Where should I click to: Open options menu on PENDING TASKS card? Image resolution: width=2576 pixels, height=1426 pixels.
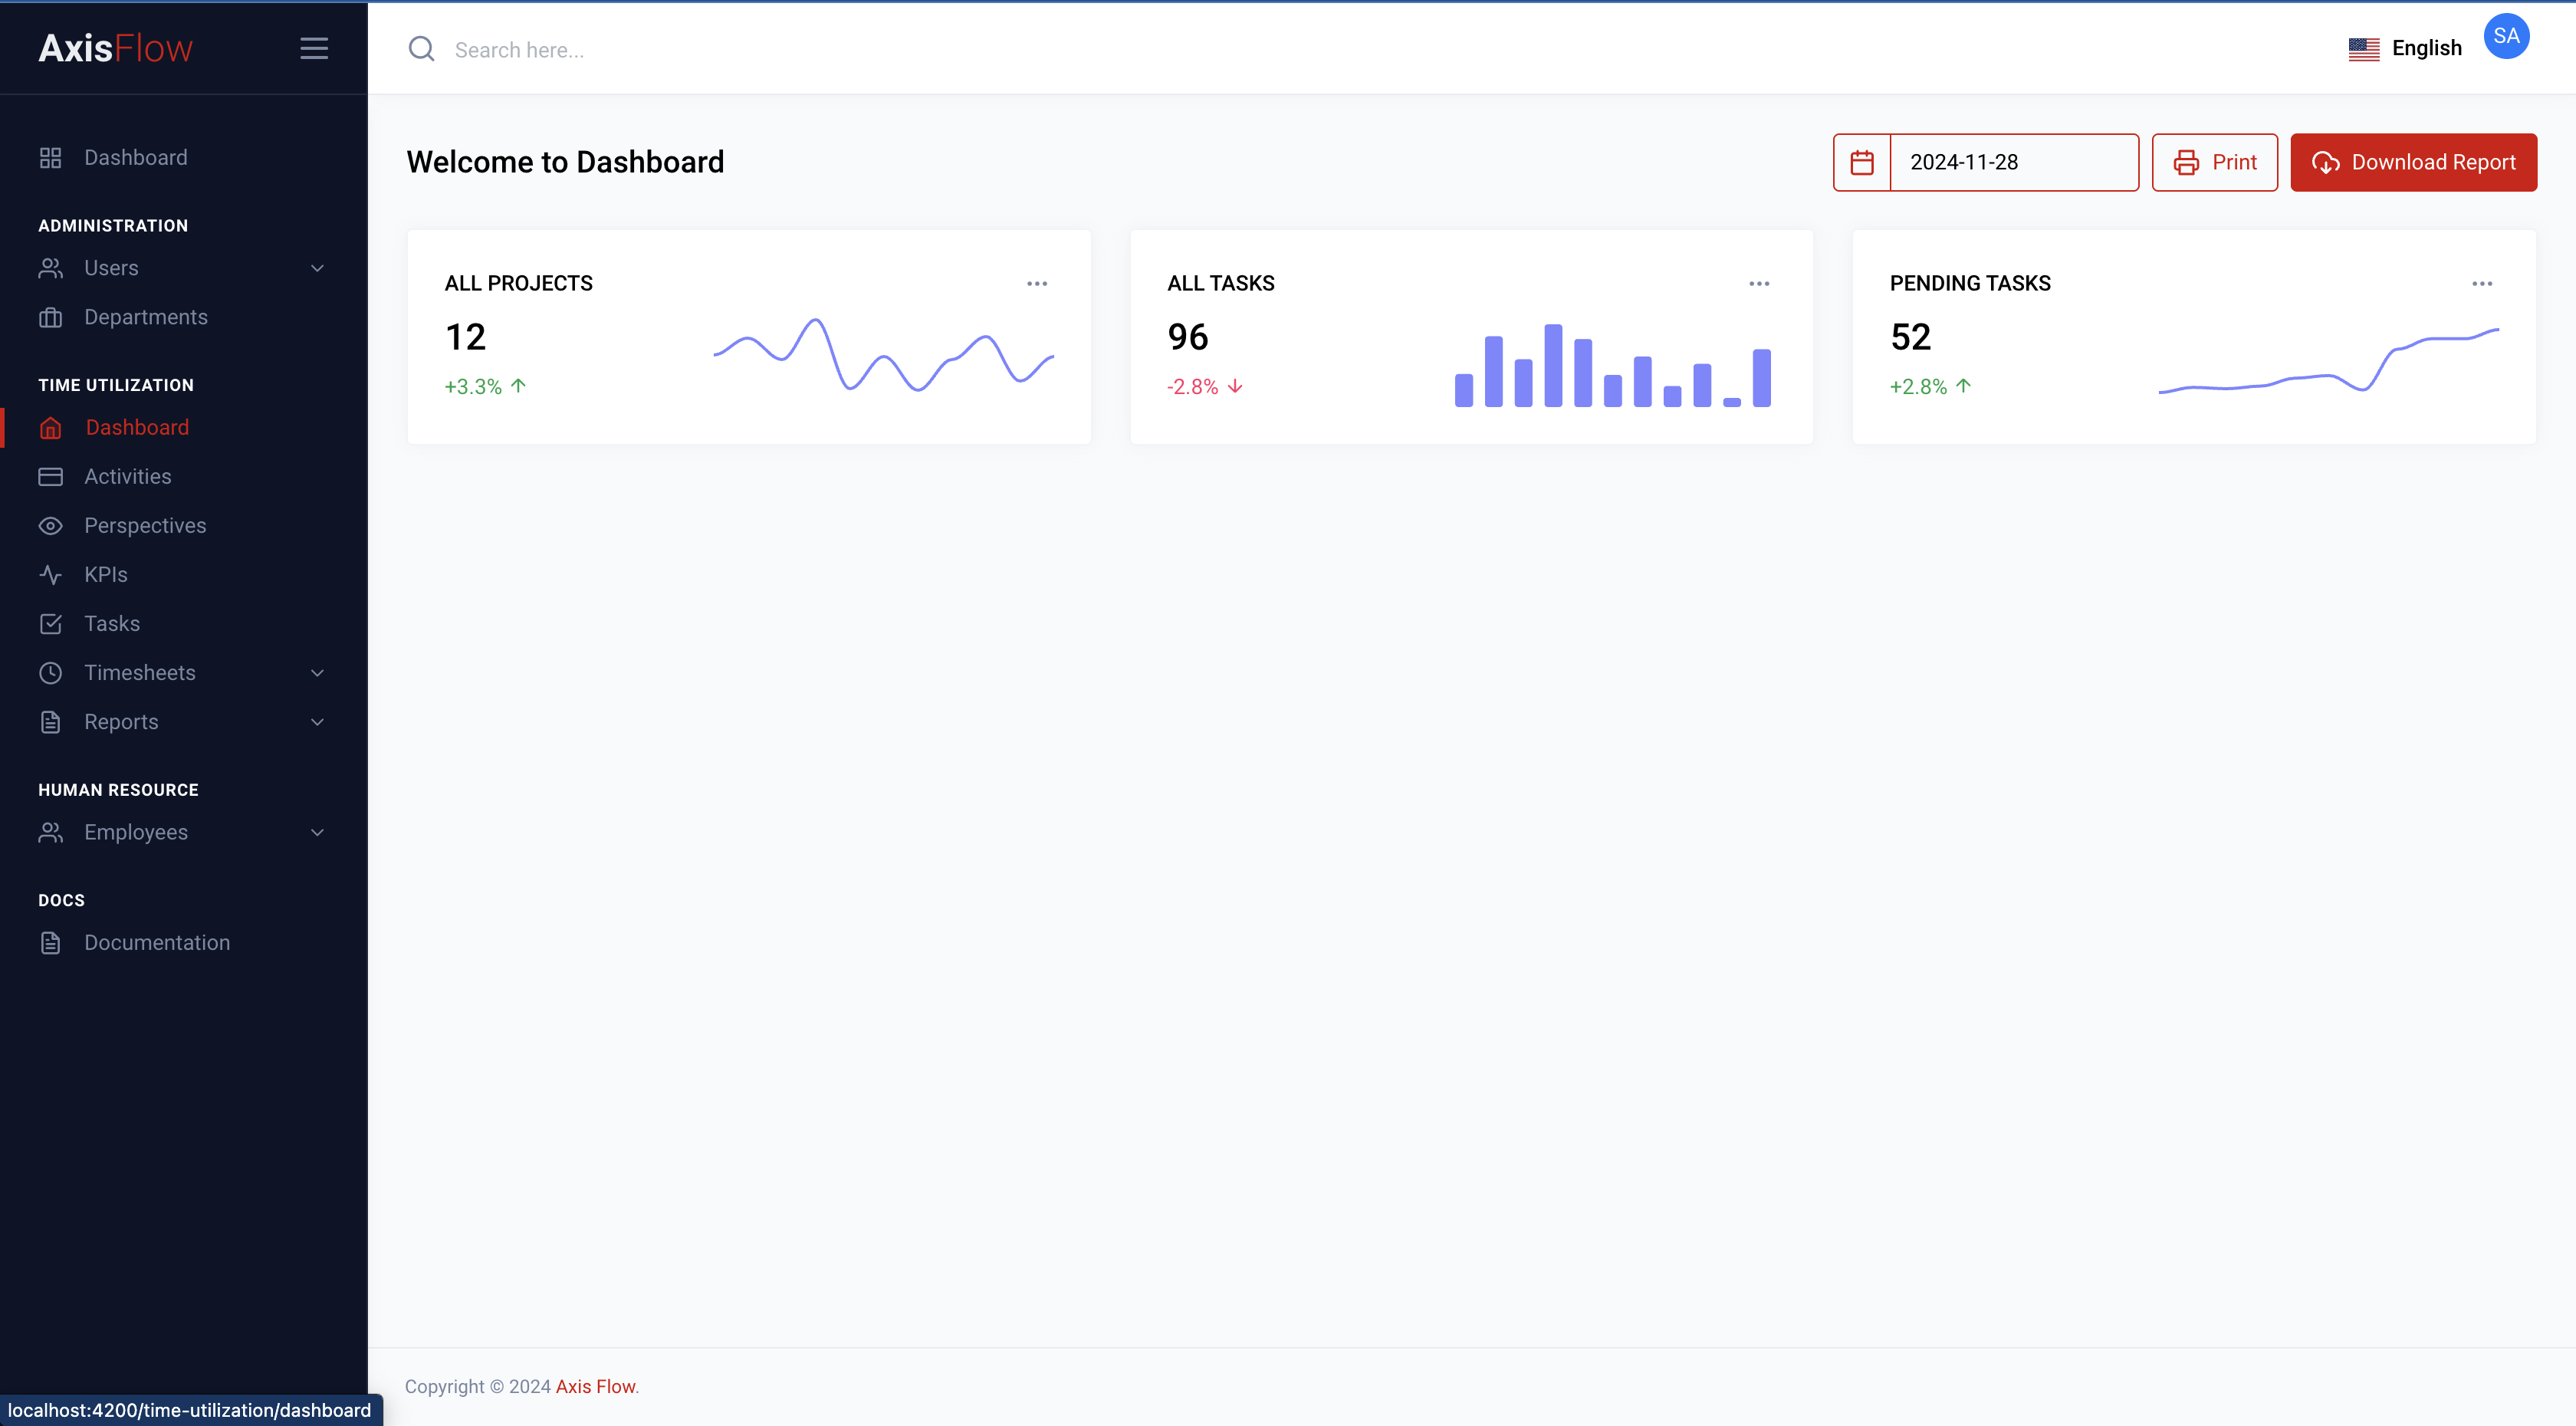pos(2483,283)
